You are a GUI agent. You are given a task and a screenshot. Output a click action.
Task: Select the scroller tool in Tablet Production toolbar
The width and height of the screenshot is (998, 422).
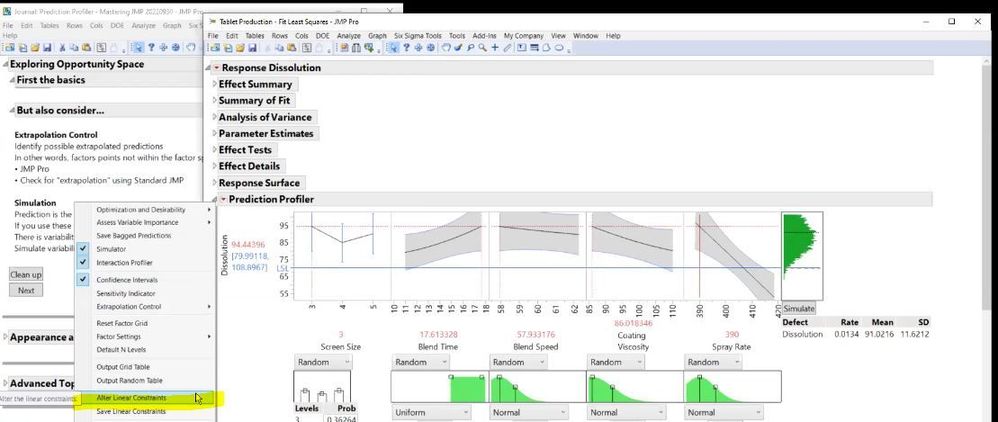pyautogui.click(x=430, y=48)
